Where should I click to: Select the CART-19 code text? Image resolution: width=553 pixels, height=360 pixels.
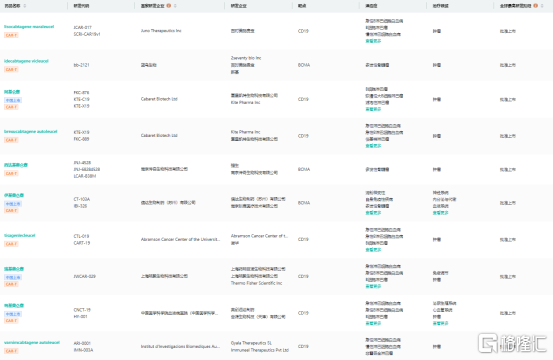[82, 243]
